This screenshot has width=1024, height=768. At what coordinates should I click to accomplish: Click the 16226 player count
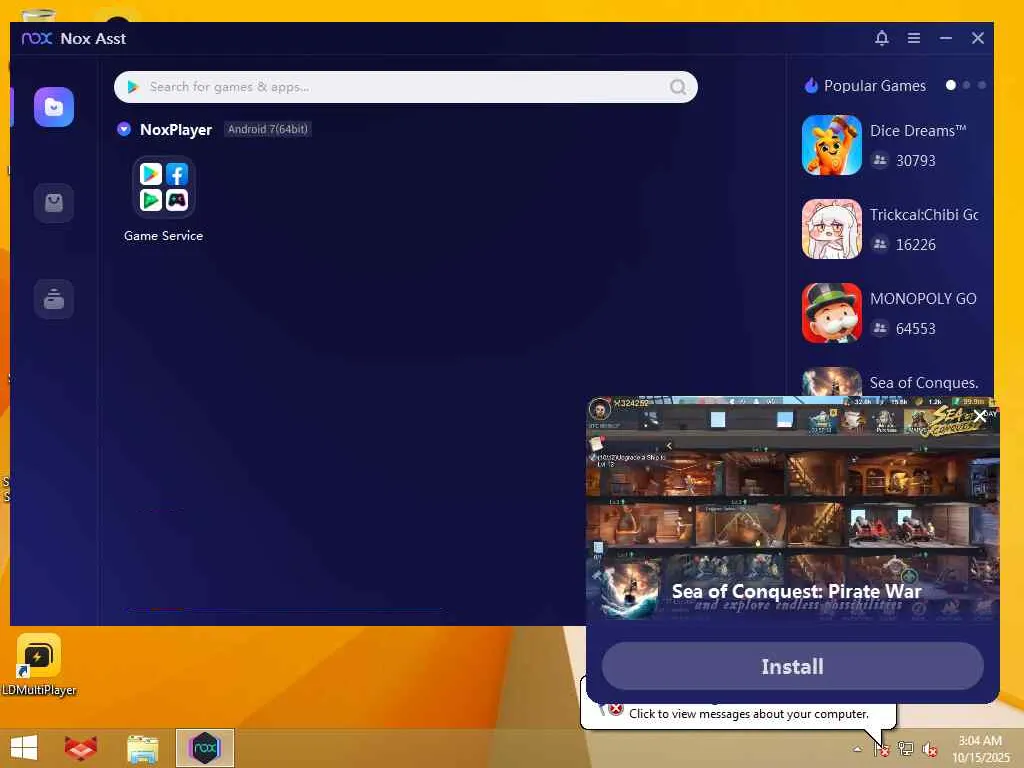(915, 245)
